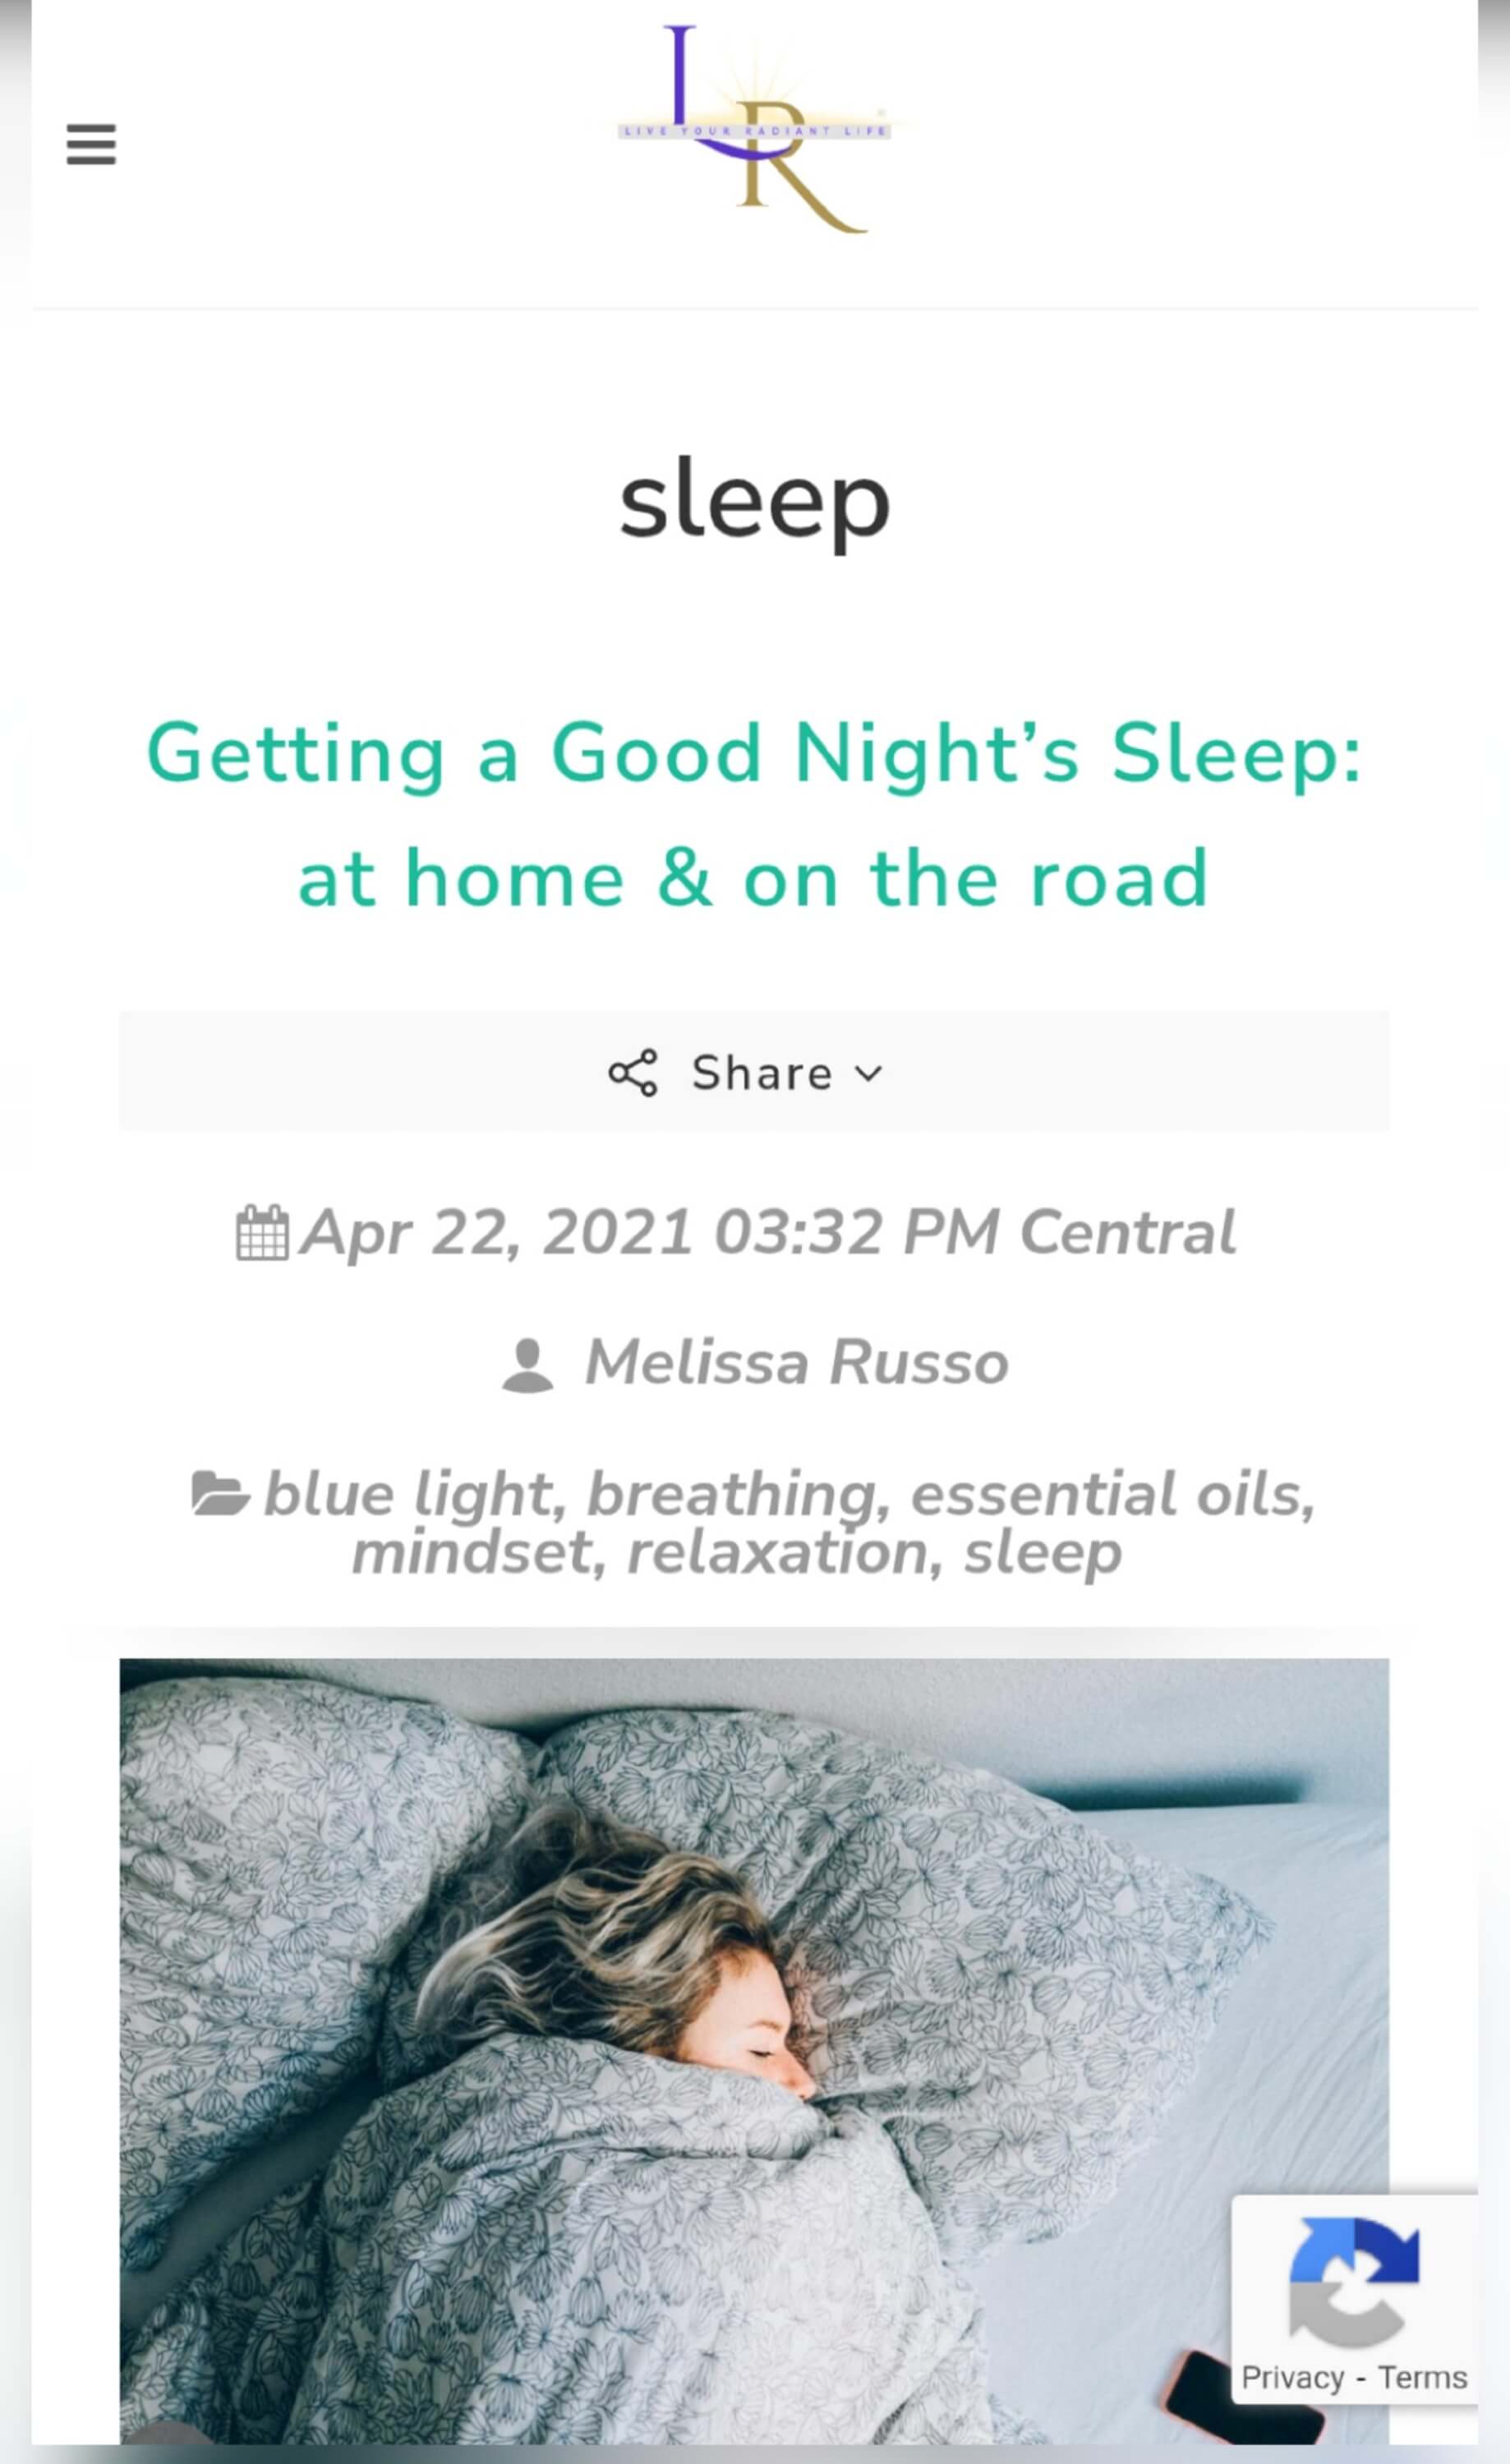Viewport: 1510px width, 2464px height.
Task: Open the breathing category link
Action: point(731,1494)
